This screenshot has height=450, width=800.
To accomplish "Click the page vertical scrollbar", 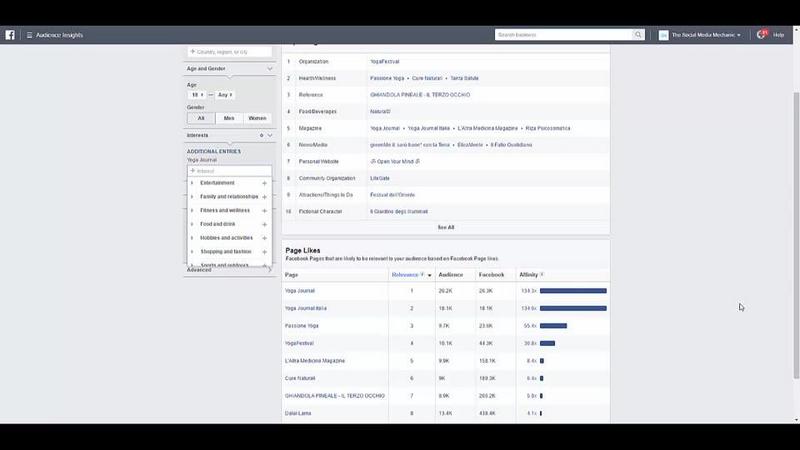I will (796, 235).
